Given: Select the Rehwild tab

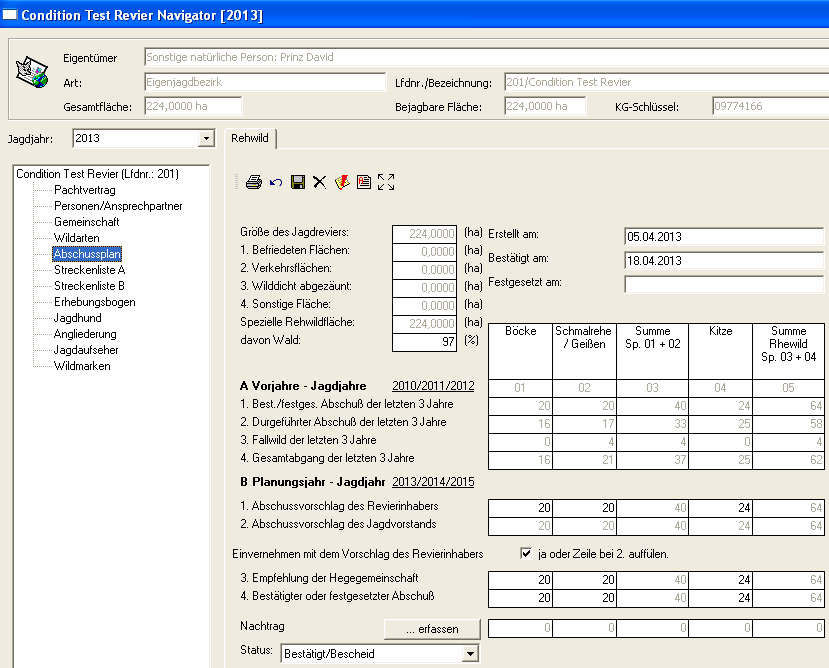Looking at the screenshot, I should click(x=249, y=138).
